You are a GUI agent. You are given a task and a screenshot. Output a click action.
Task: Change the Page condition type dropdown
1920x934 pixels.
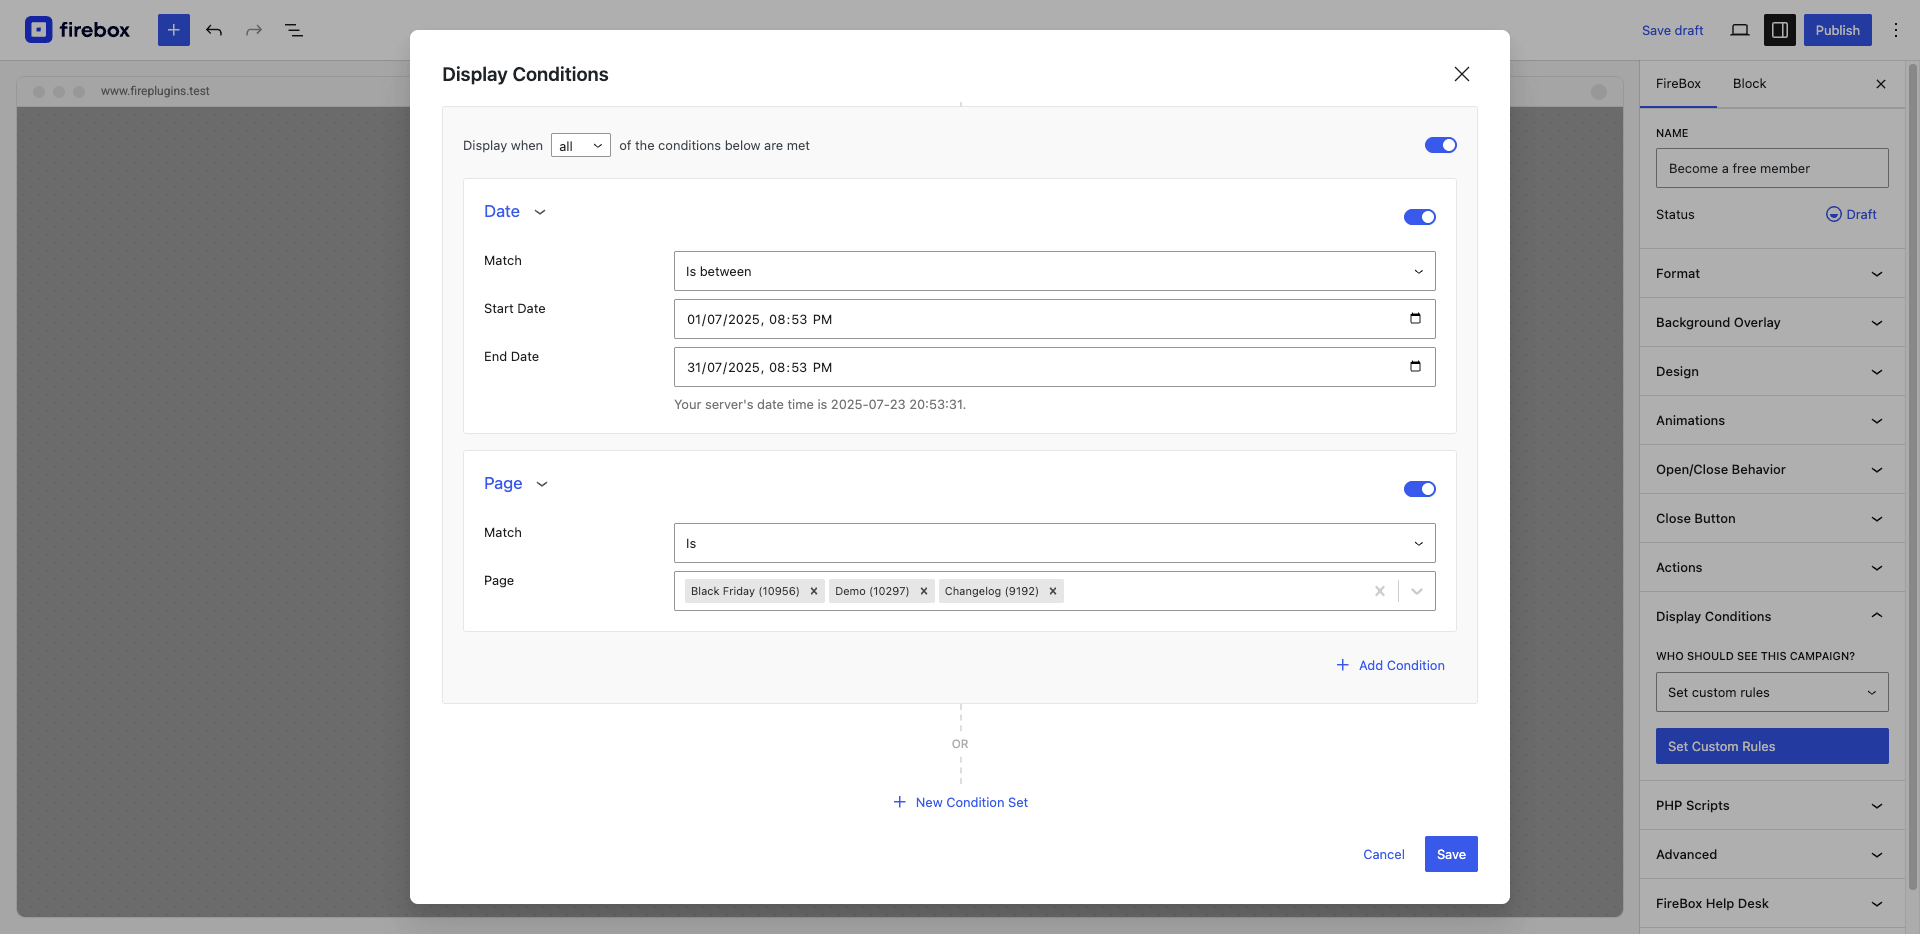pos(516,484)
